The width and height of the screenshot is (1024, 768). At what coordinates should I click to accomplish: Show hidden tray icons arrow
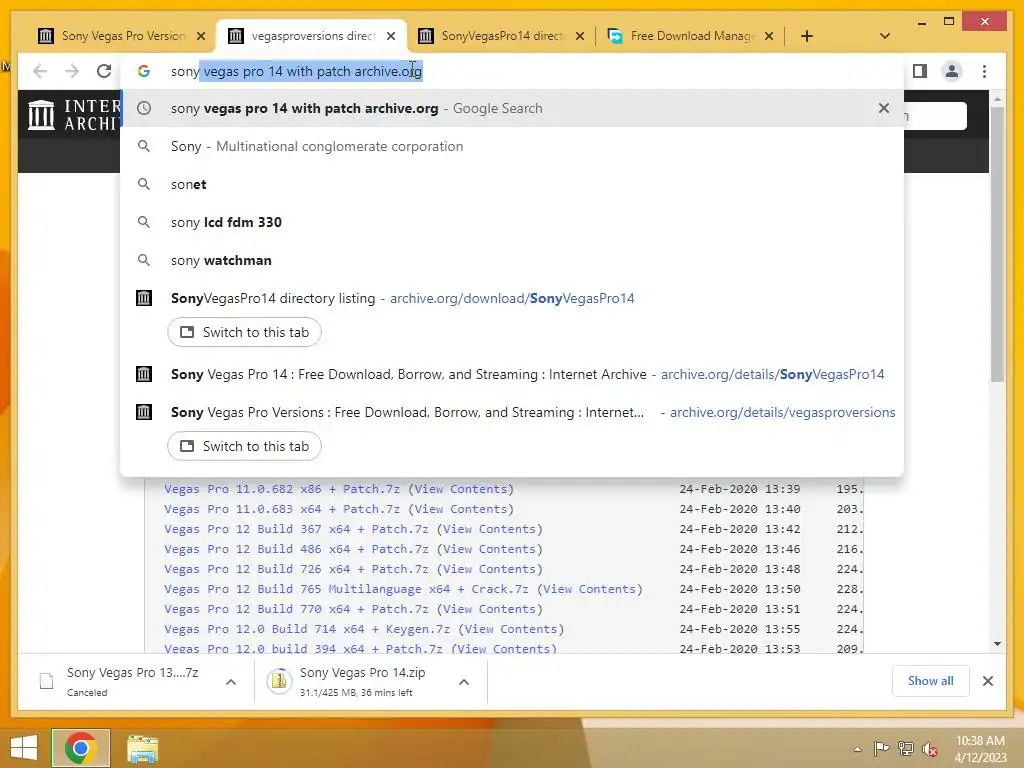coord(857,749)
